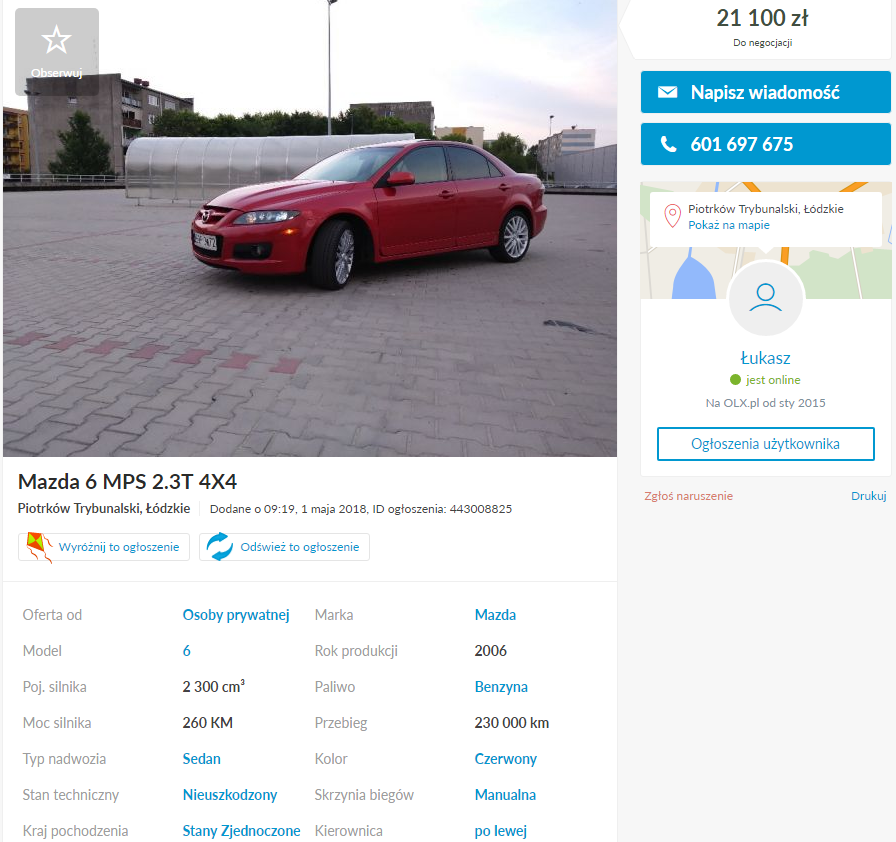The image size is (896, 842).
Task: Click the map pin location icon
Action: (x=673, y=216)
